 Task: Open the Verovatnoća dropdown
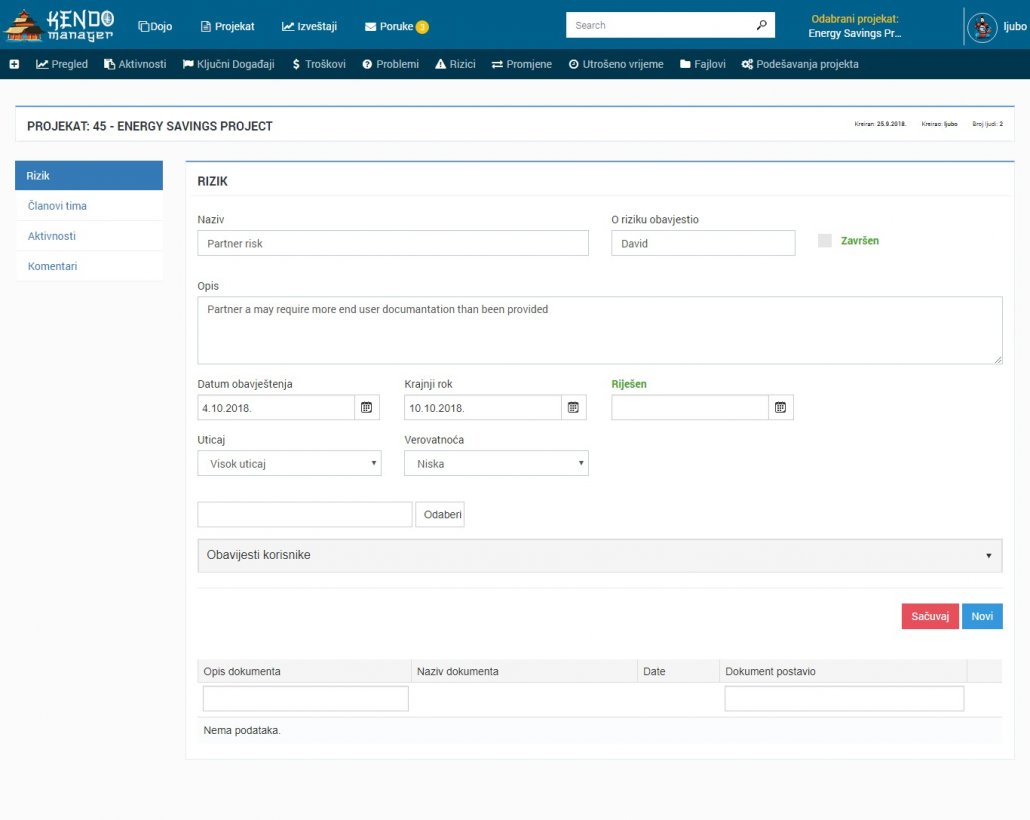point(496,463)
